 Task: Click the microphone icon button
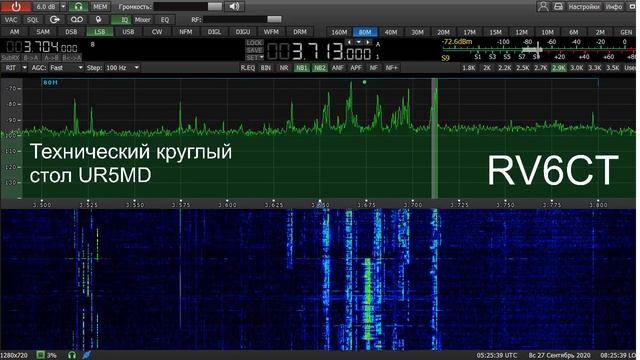(x=98, y=20)
